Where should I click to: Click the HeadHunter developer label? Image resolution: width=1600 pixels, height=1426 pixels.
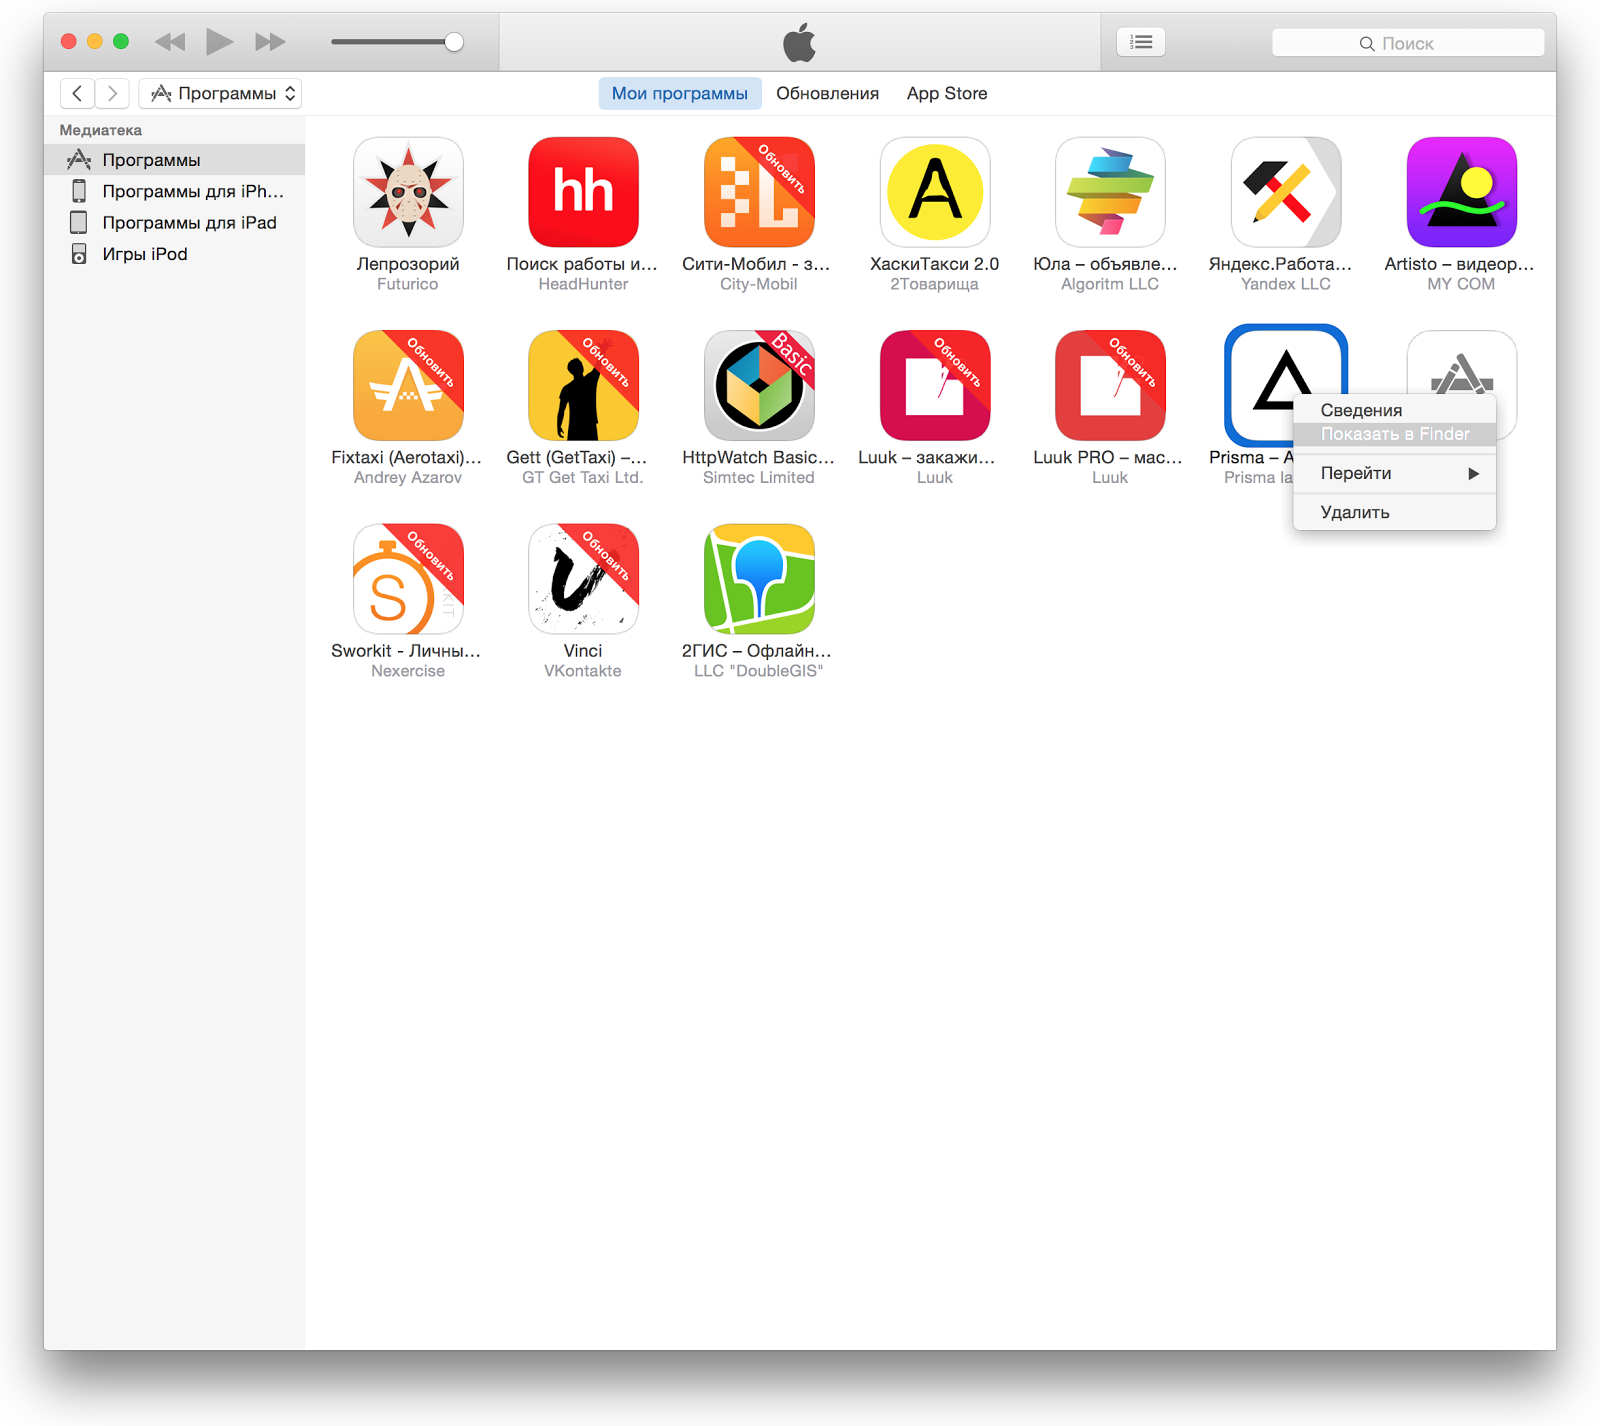pos(583,284)
